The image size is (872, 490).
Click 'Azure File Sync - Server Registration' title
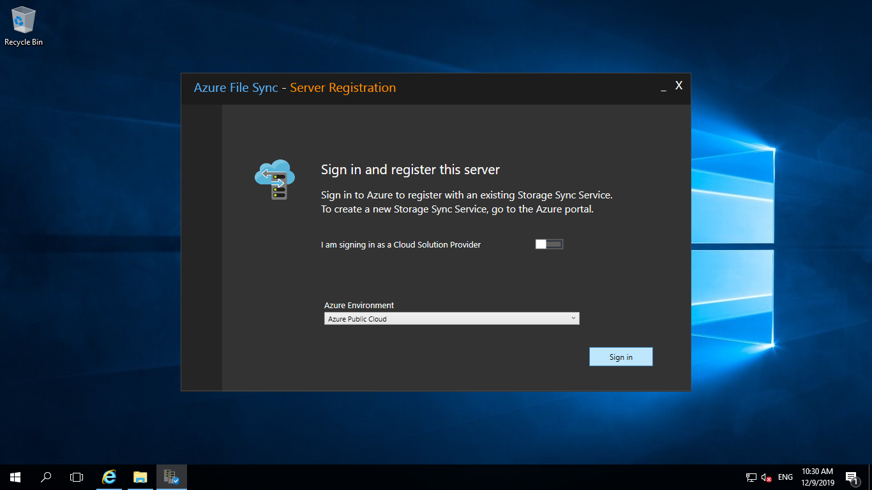[x=295, y=88]
